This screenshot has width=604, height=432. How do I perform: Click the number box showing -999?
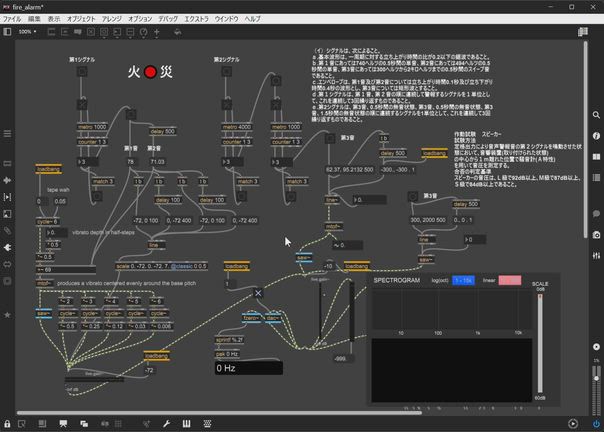click(x=344, y=359)
